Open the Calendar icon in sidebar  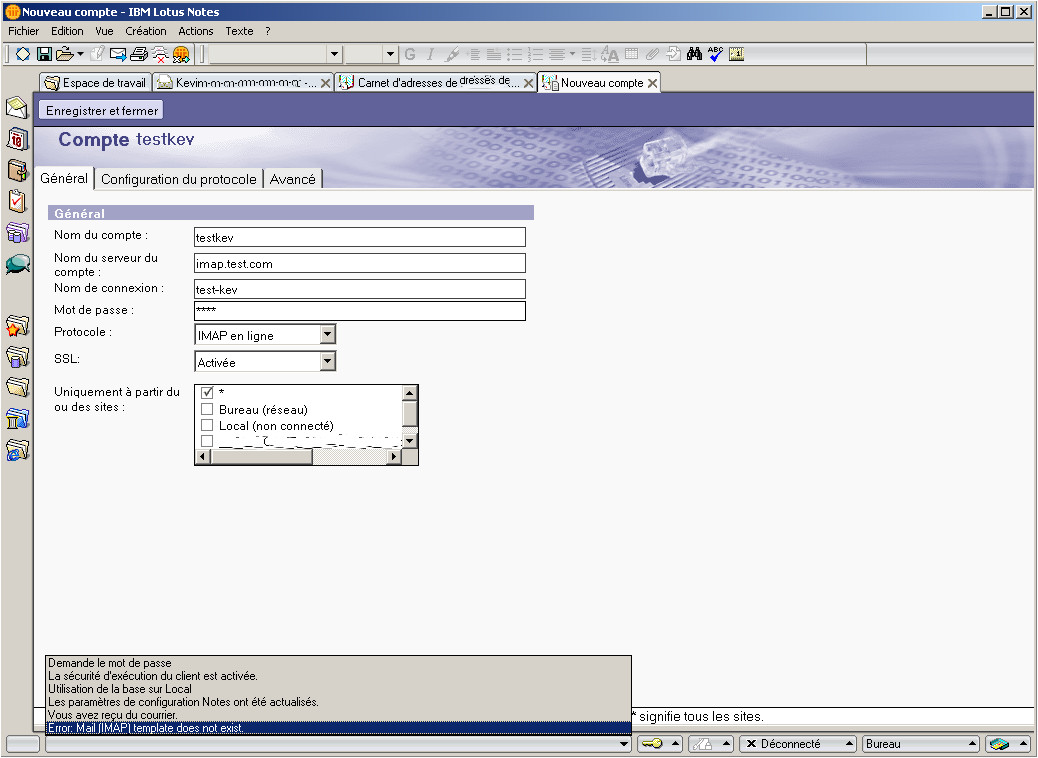pos(17,138)
